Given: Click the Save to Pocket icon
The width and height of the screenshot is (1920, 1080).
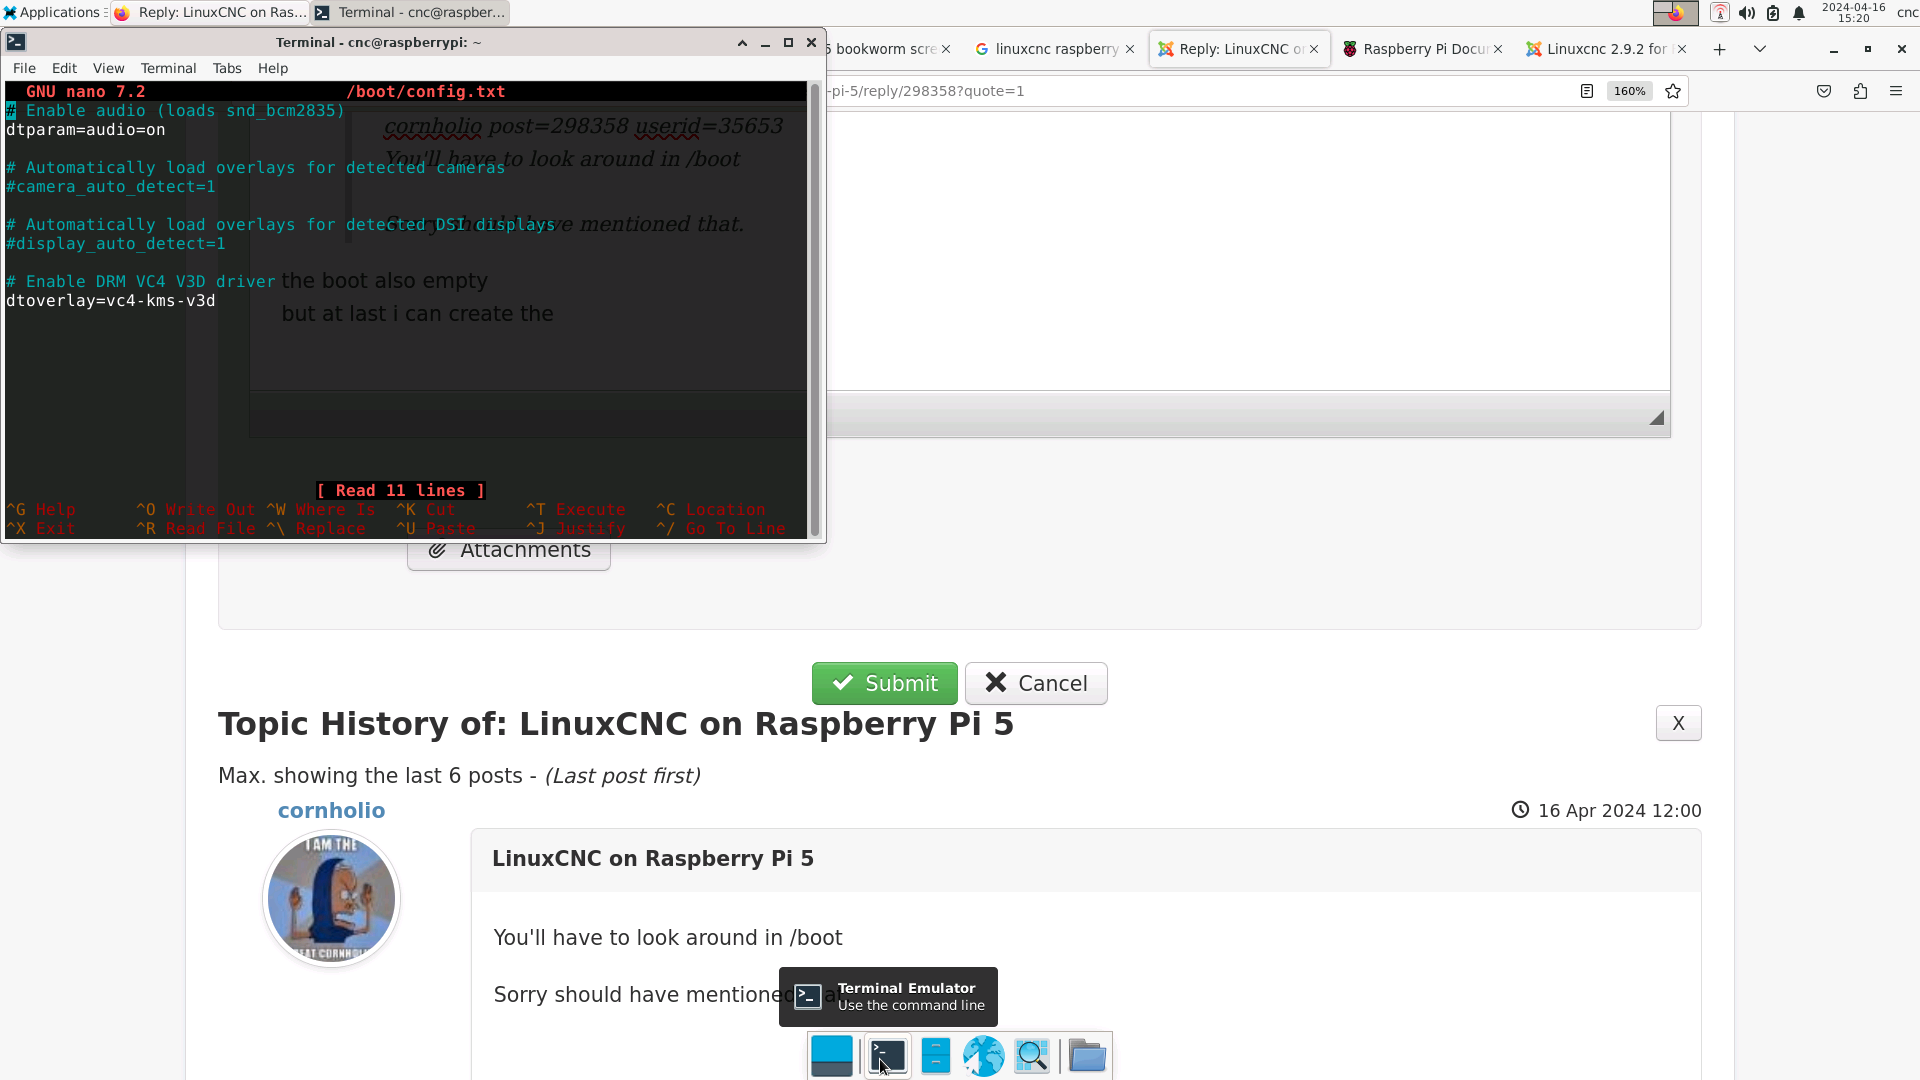Looking at the screenshot, I should (1824, 91).
